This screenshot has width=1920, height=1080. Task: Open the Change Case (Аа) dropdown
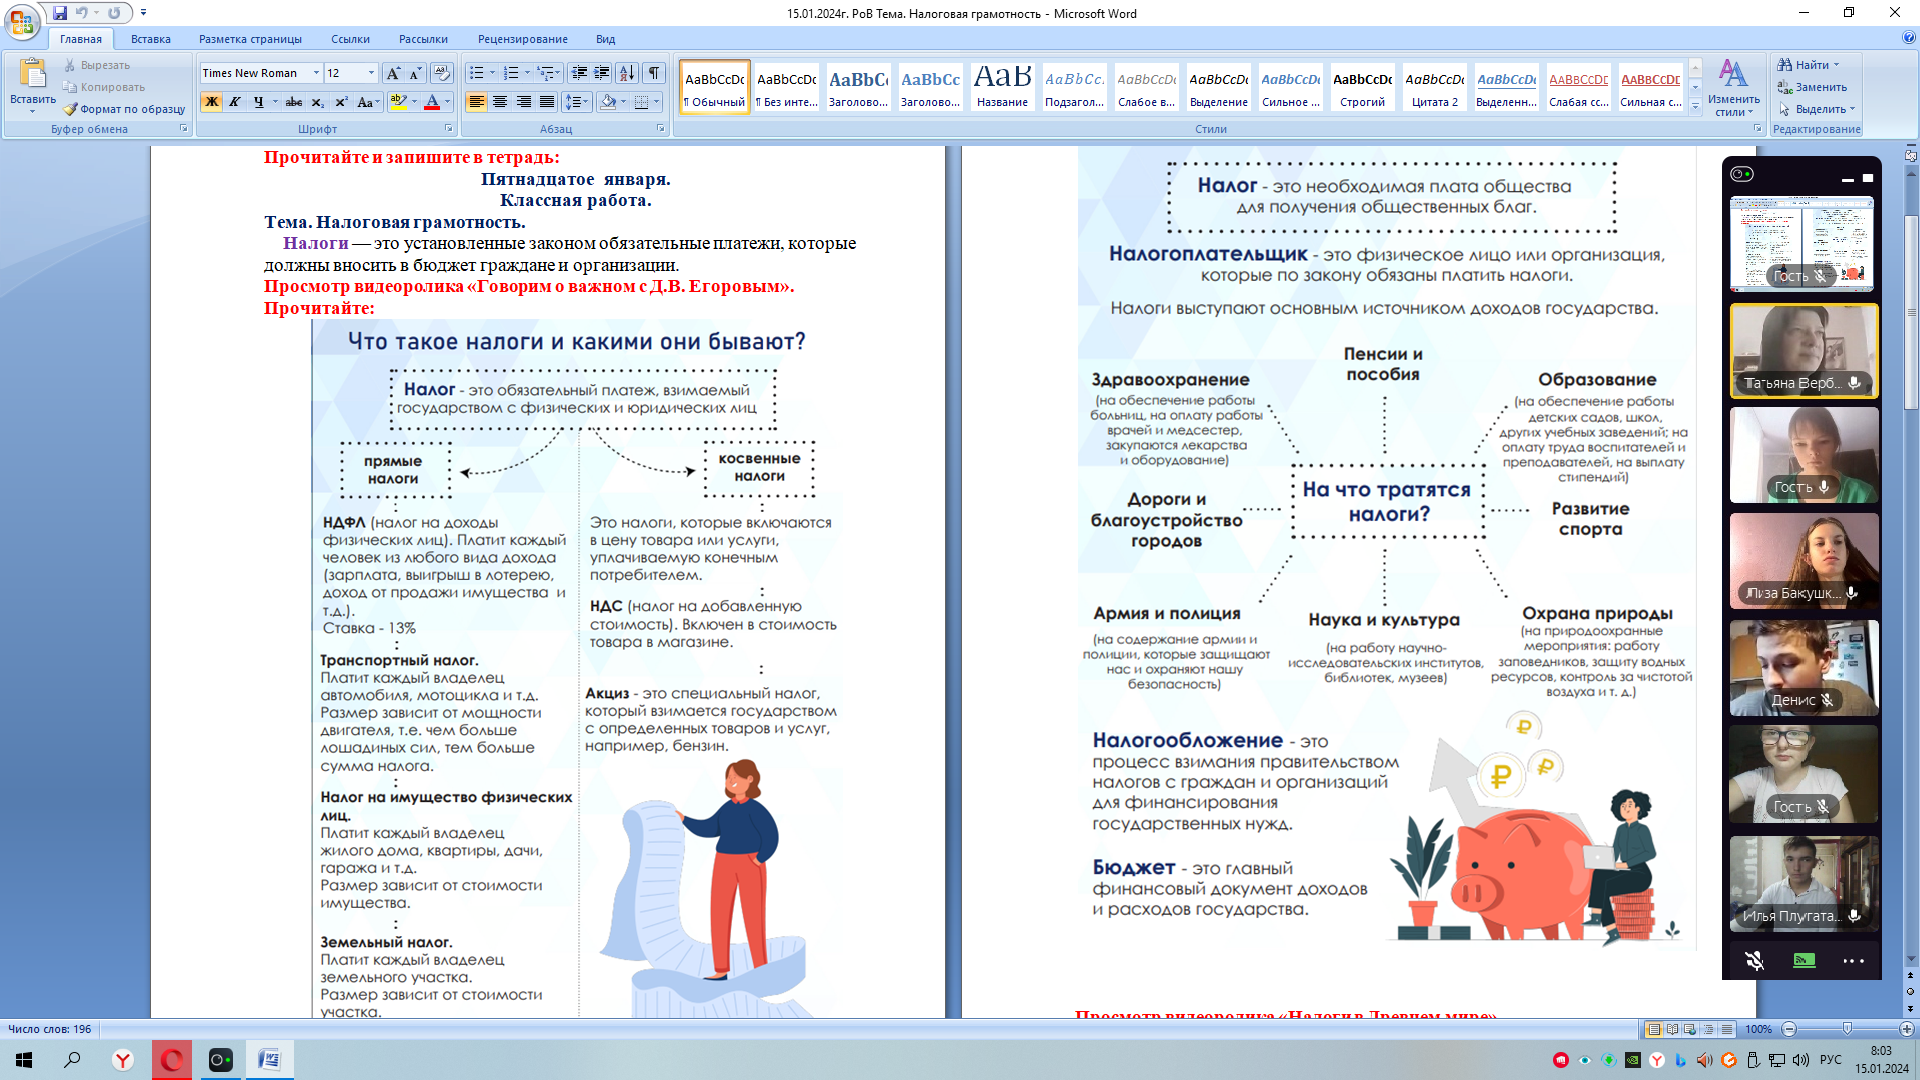[x=367, y=102]
